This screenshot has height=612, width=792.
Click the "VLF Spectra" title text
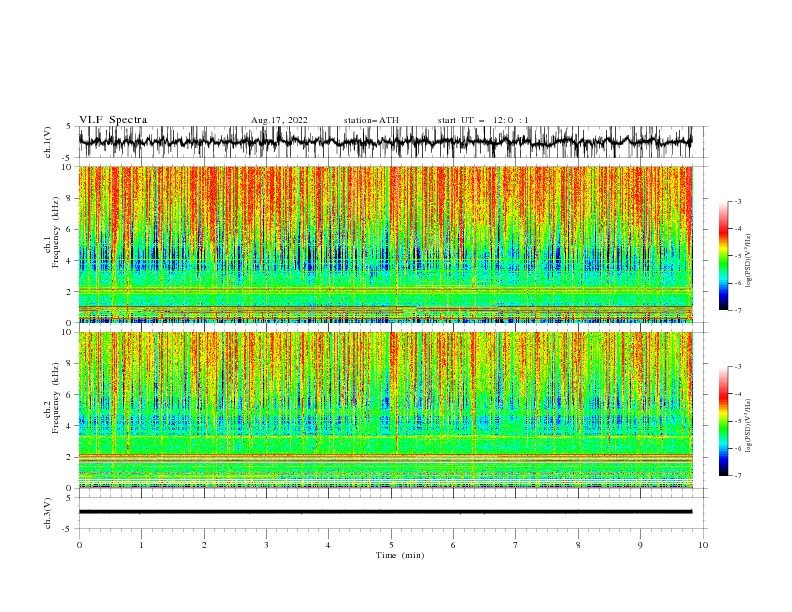(113, 120)
